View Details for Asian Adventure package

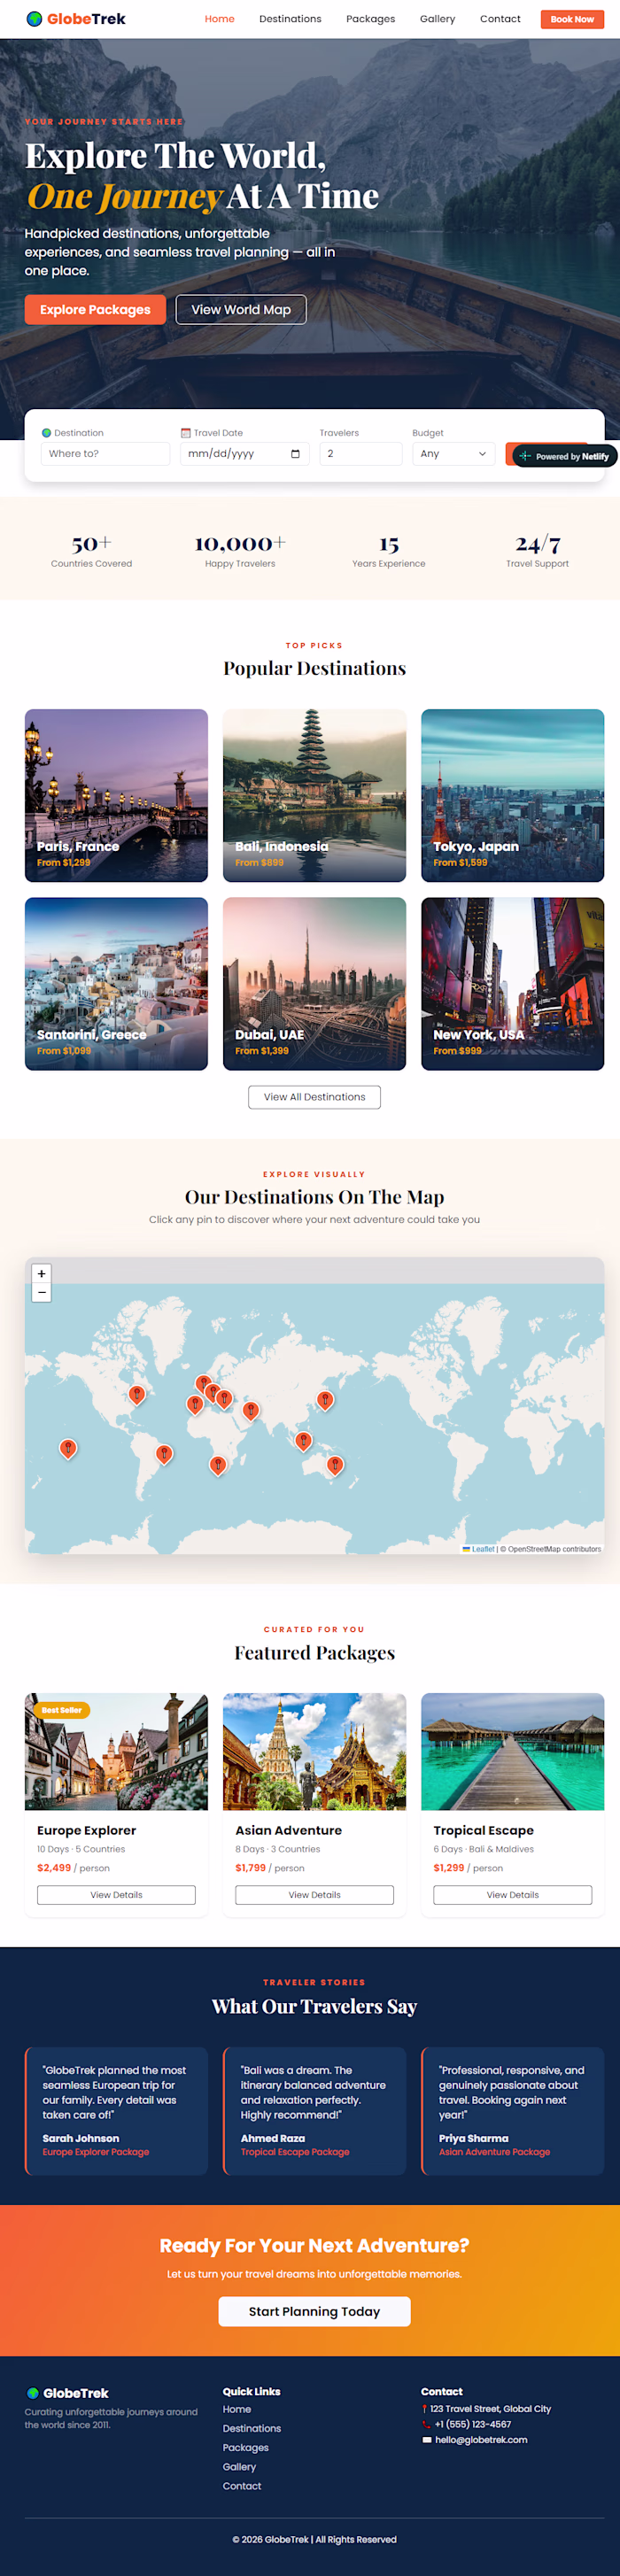(314, 1895)
